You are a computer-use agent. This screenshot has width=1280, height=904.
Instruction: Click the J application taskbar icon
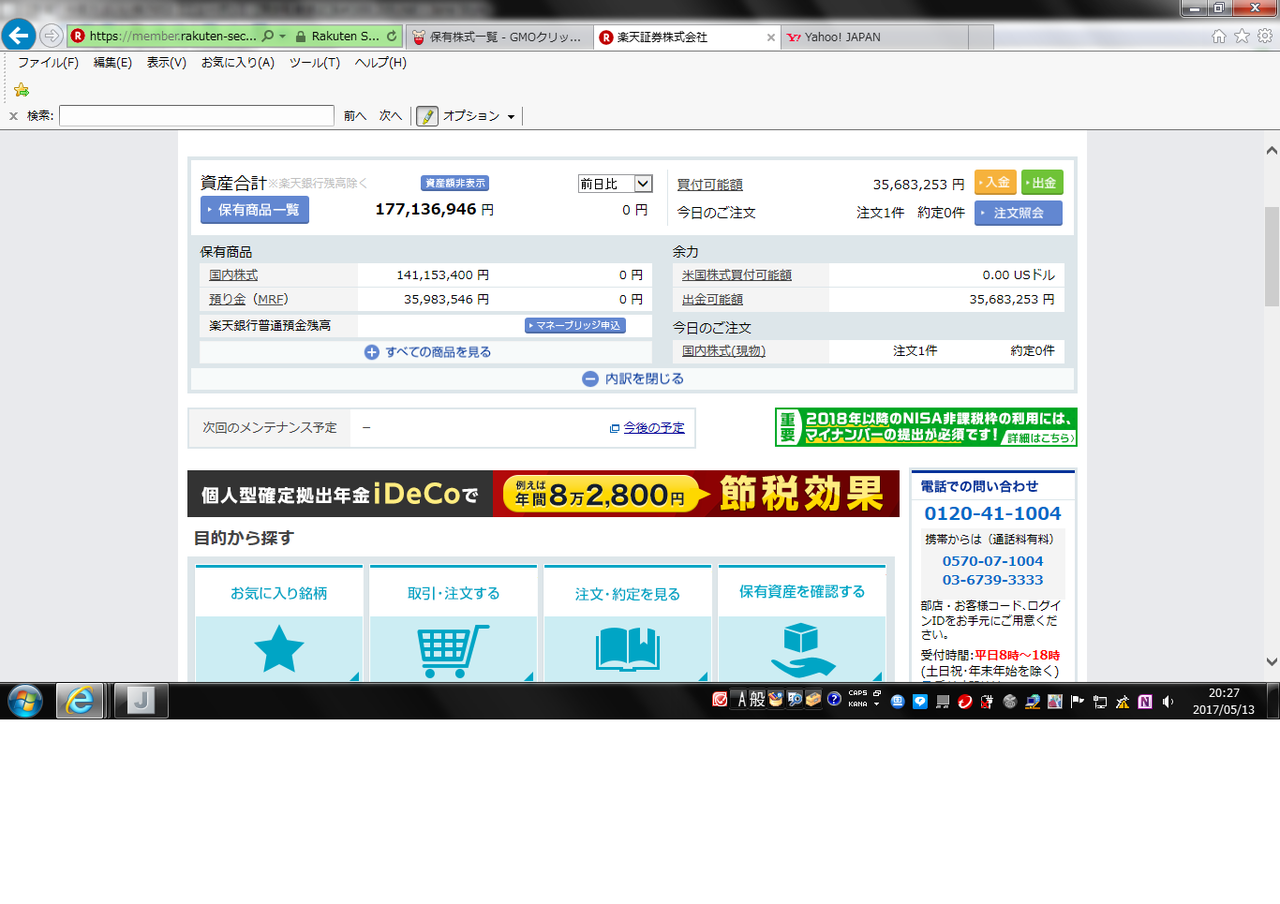141,701
